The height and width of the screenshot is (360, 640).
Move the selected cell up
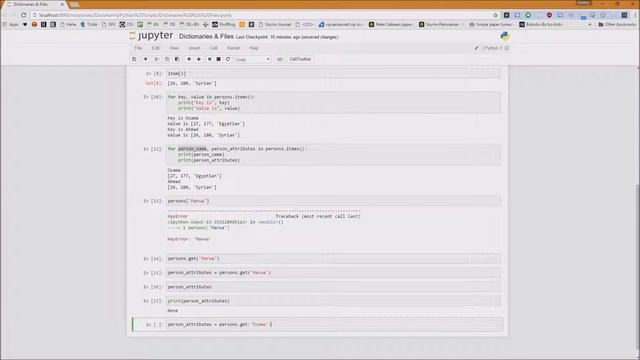pos(189,59)
